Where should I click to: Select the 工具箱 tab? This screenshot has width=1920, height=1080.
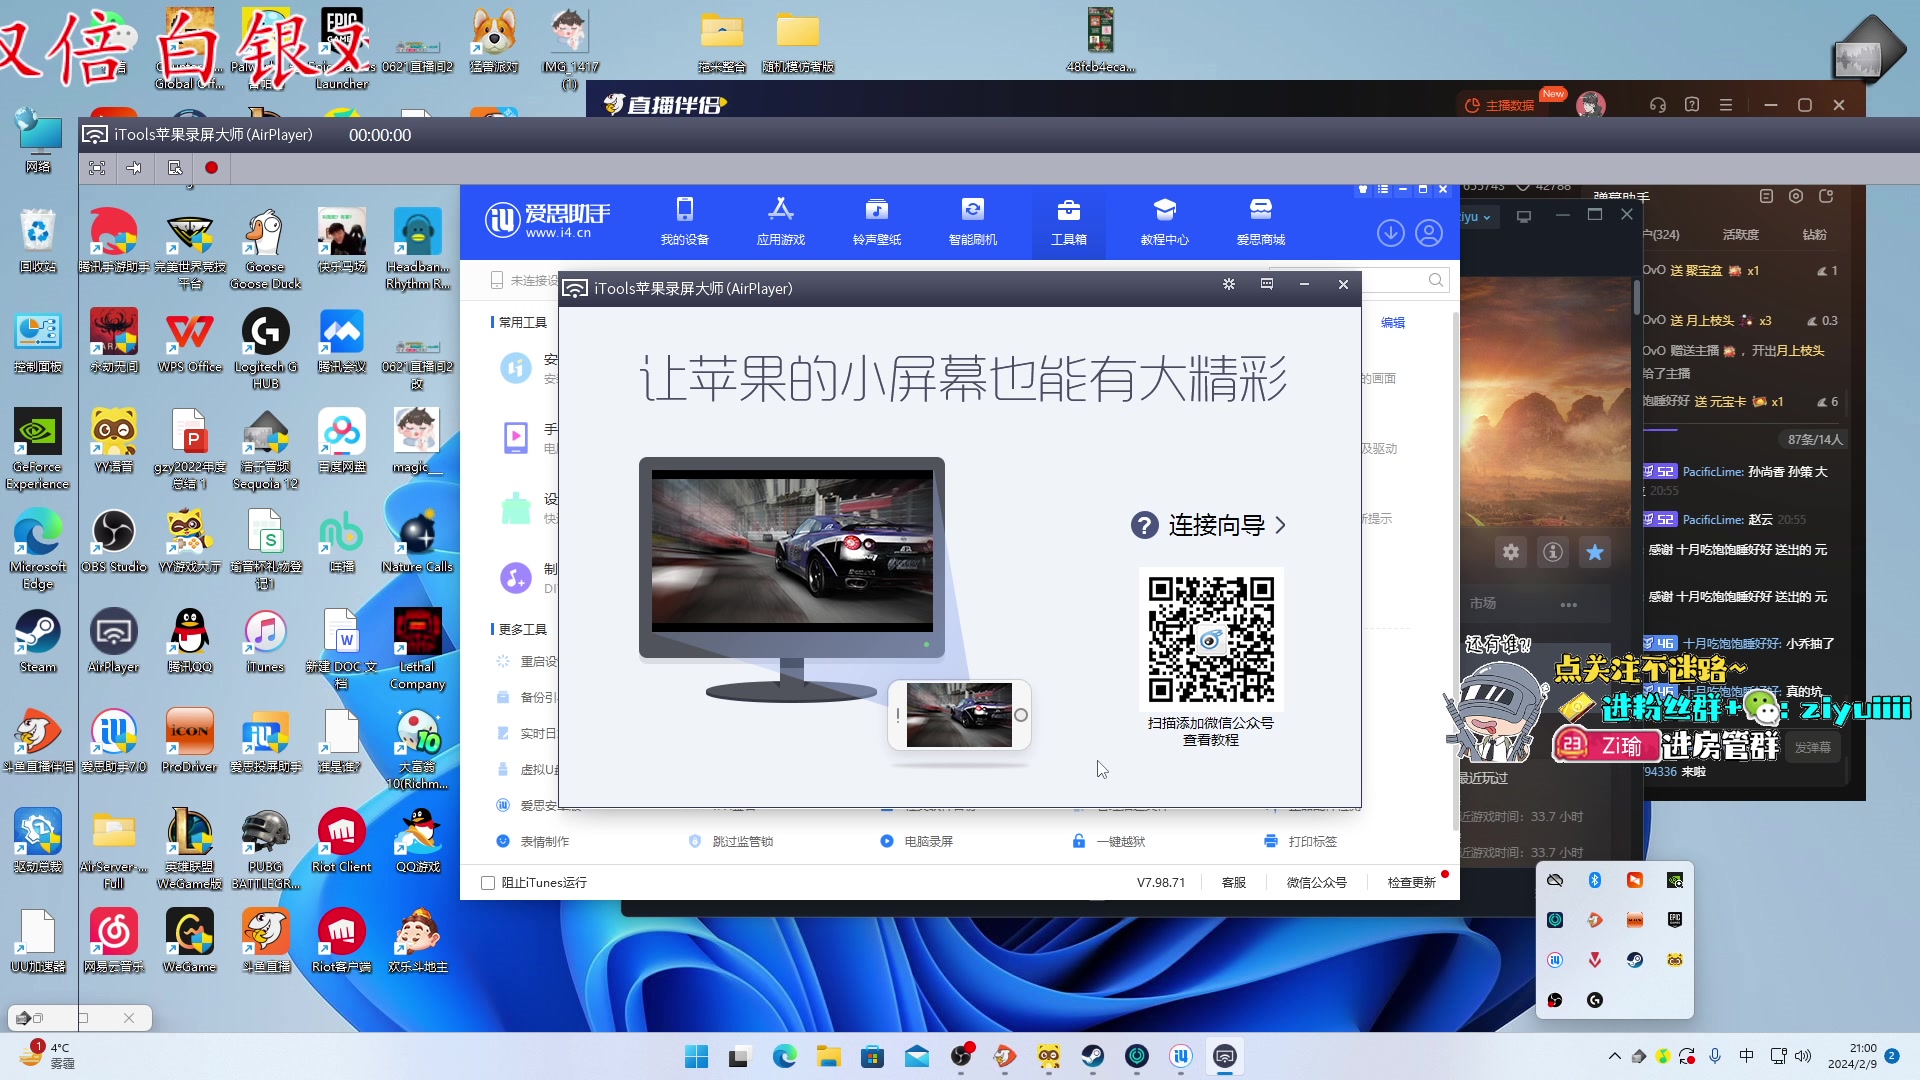click(1068, 221)
